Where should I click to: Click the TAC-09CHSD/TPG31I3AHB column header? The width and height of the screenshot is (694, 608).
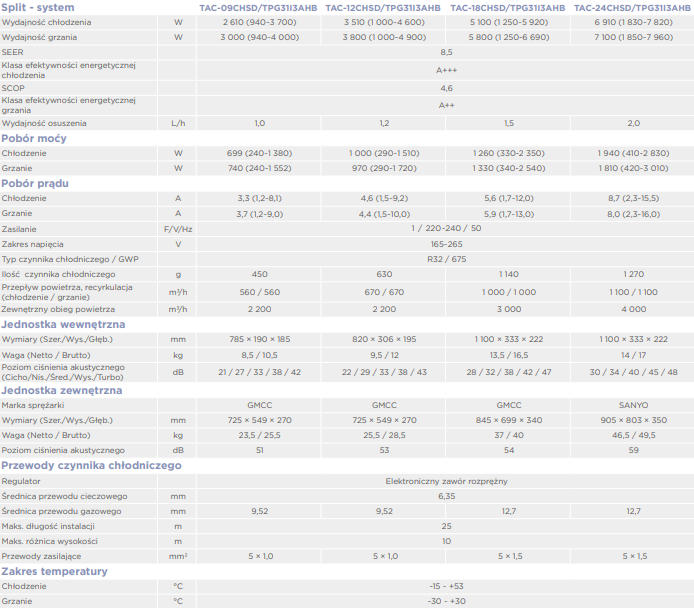pyautogui.click(x=258, y=8)
